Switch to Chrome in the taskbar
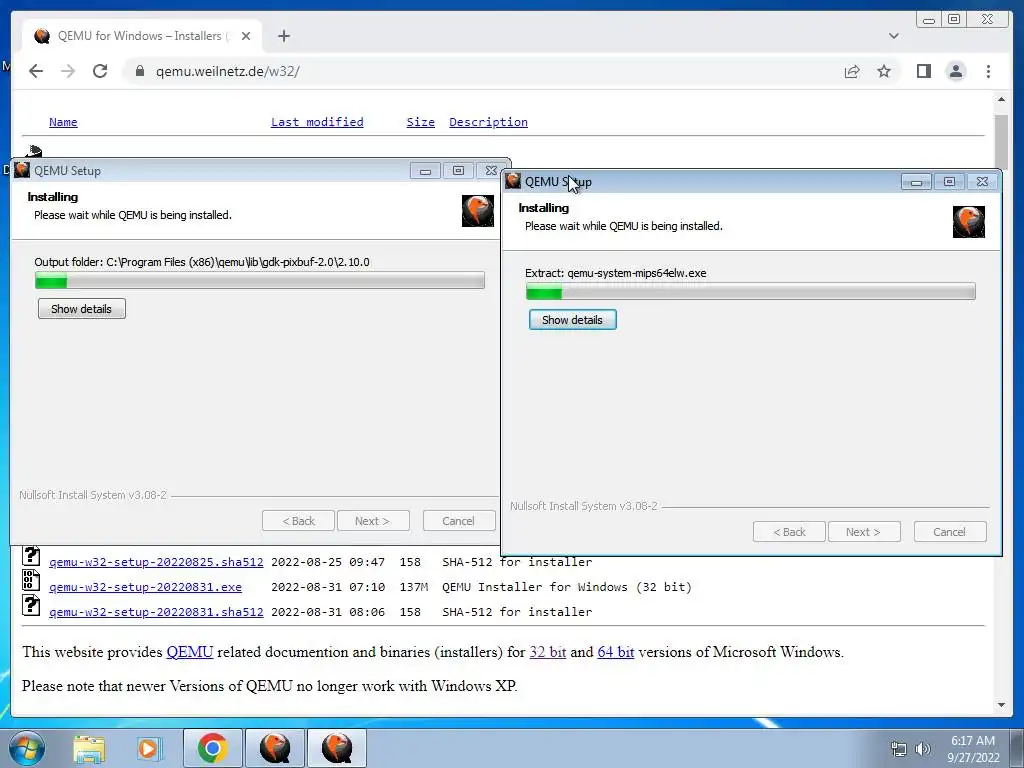The image size is (1024, 768). [x=212, y=748]
